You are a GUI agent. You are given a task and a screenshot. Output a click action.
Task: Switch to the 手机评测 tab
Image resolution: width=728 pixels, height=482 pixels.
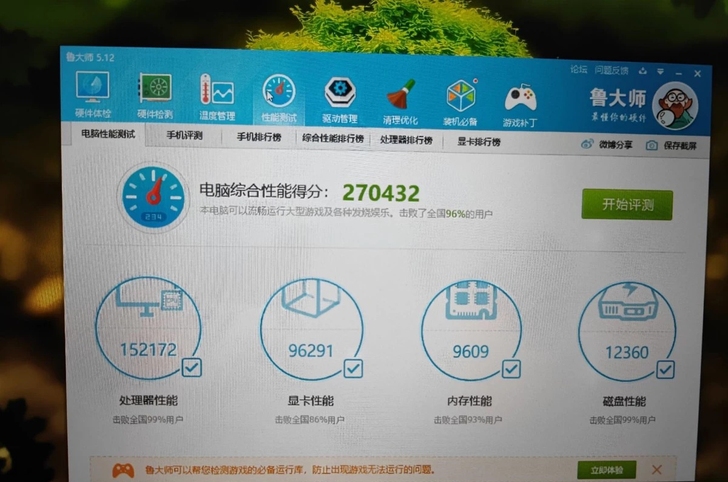[184, 136]
